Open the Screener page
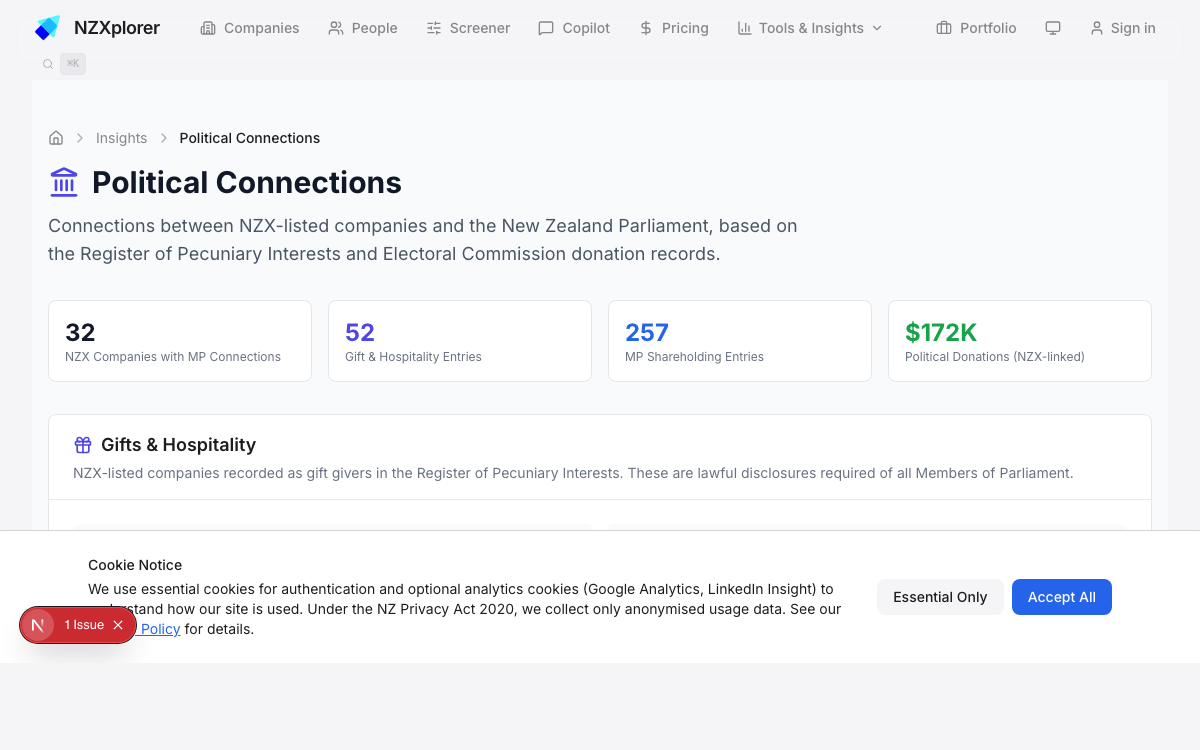This screenshot has width=1200, height=750. (x=468, y=28)
